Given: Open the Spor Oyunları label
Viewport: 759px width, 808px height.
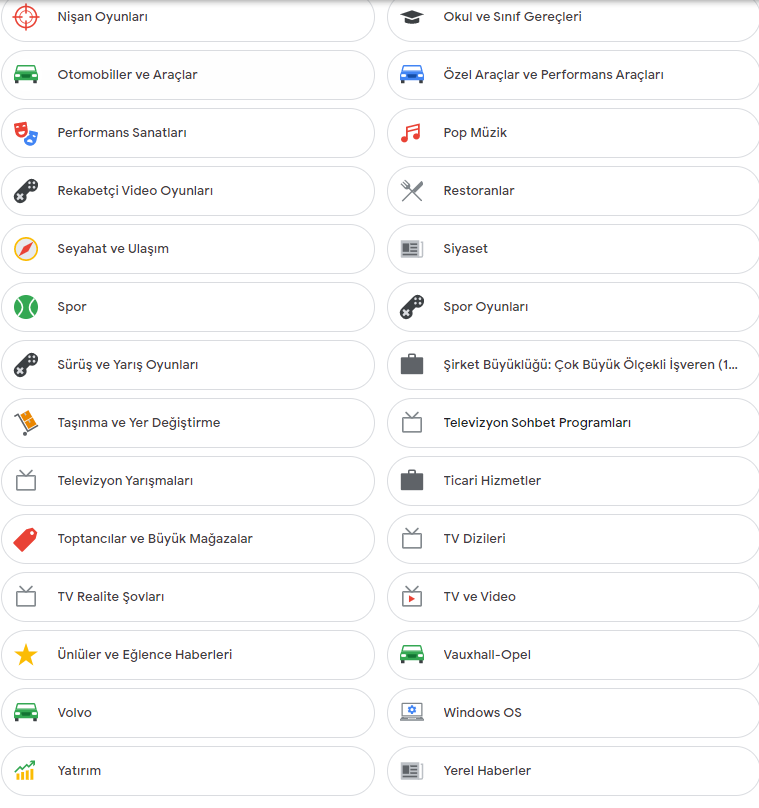Looking at the screenshot, I should coord(485,307).
